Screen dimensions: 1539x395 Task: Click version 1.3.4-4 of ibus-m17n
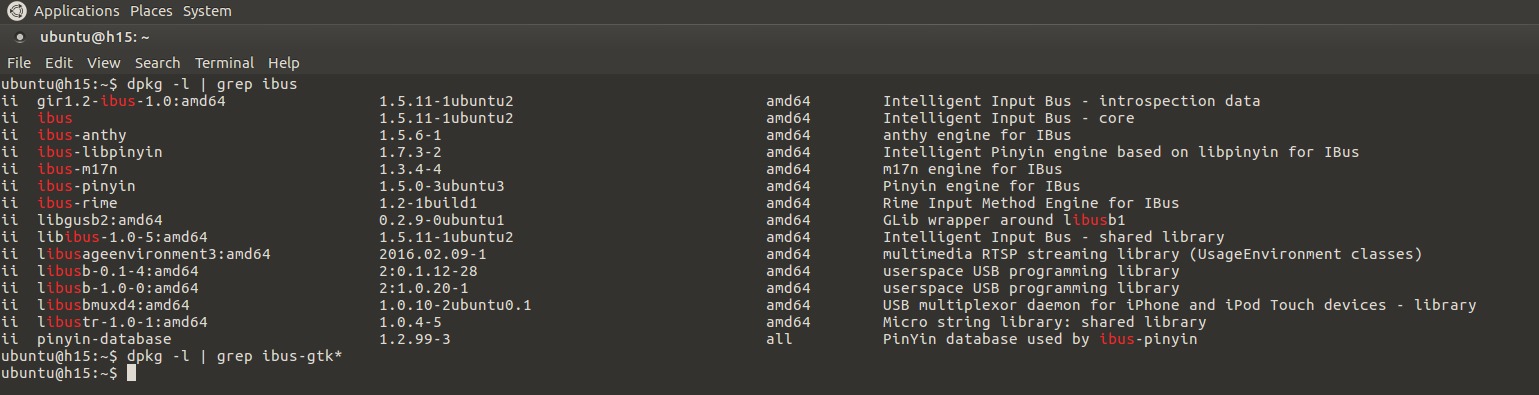(x=411, y=169)
